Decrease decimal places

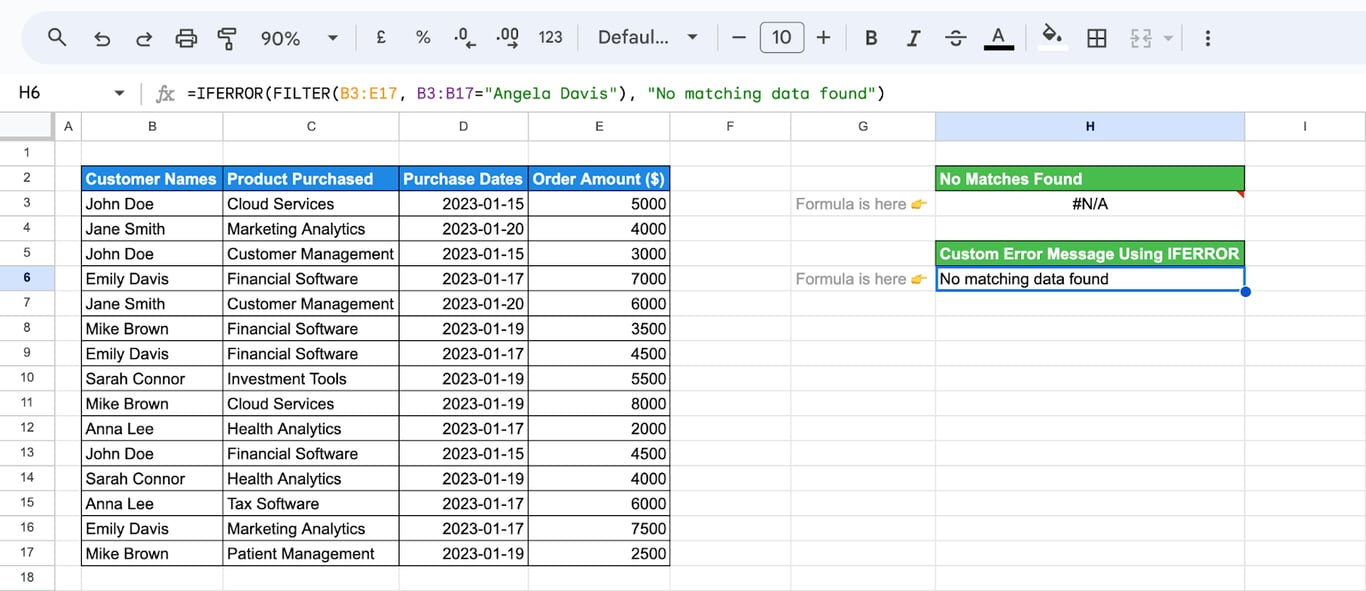(x=464, y=38)
